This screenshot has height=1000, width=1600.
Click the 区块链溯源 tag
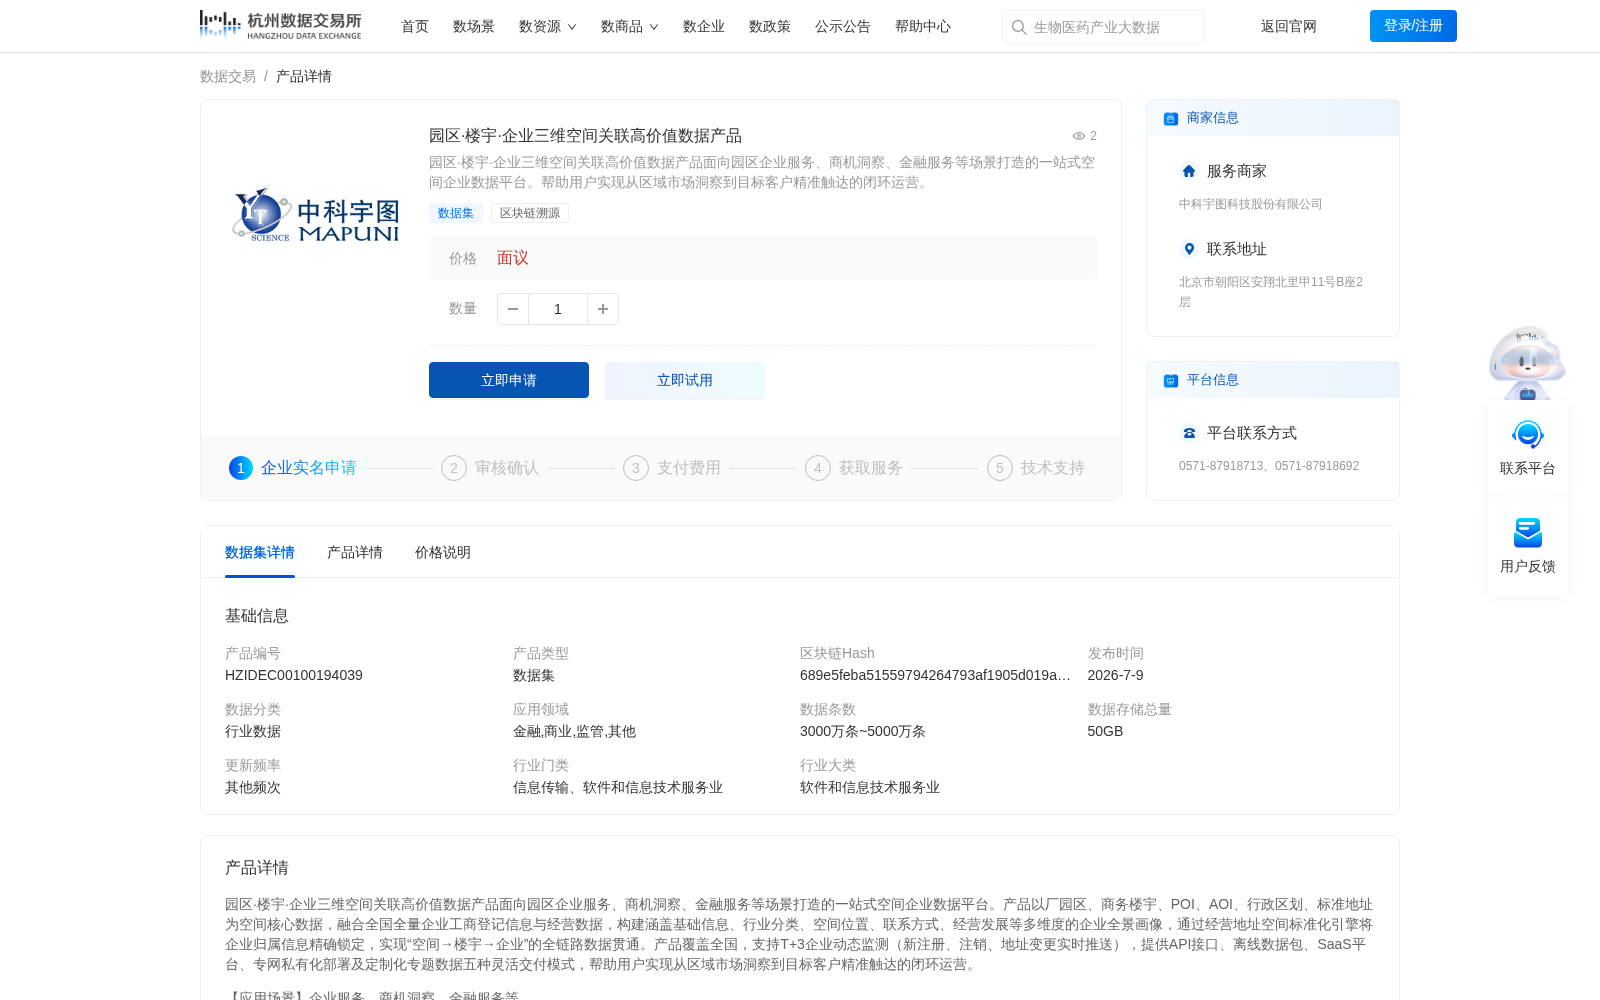pos(530,213)
